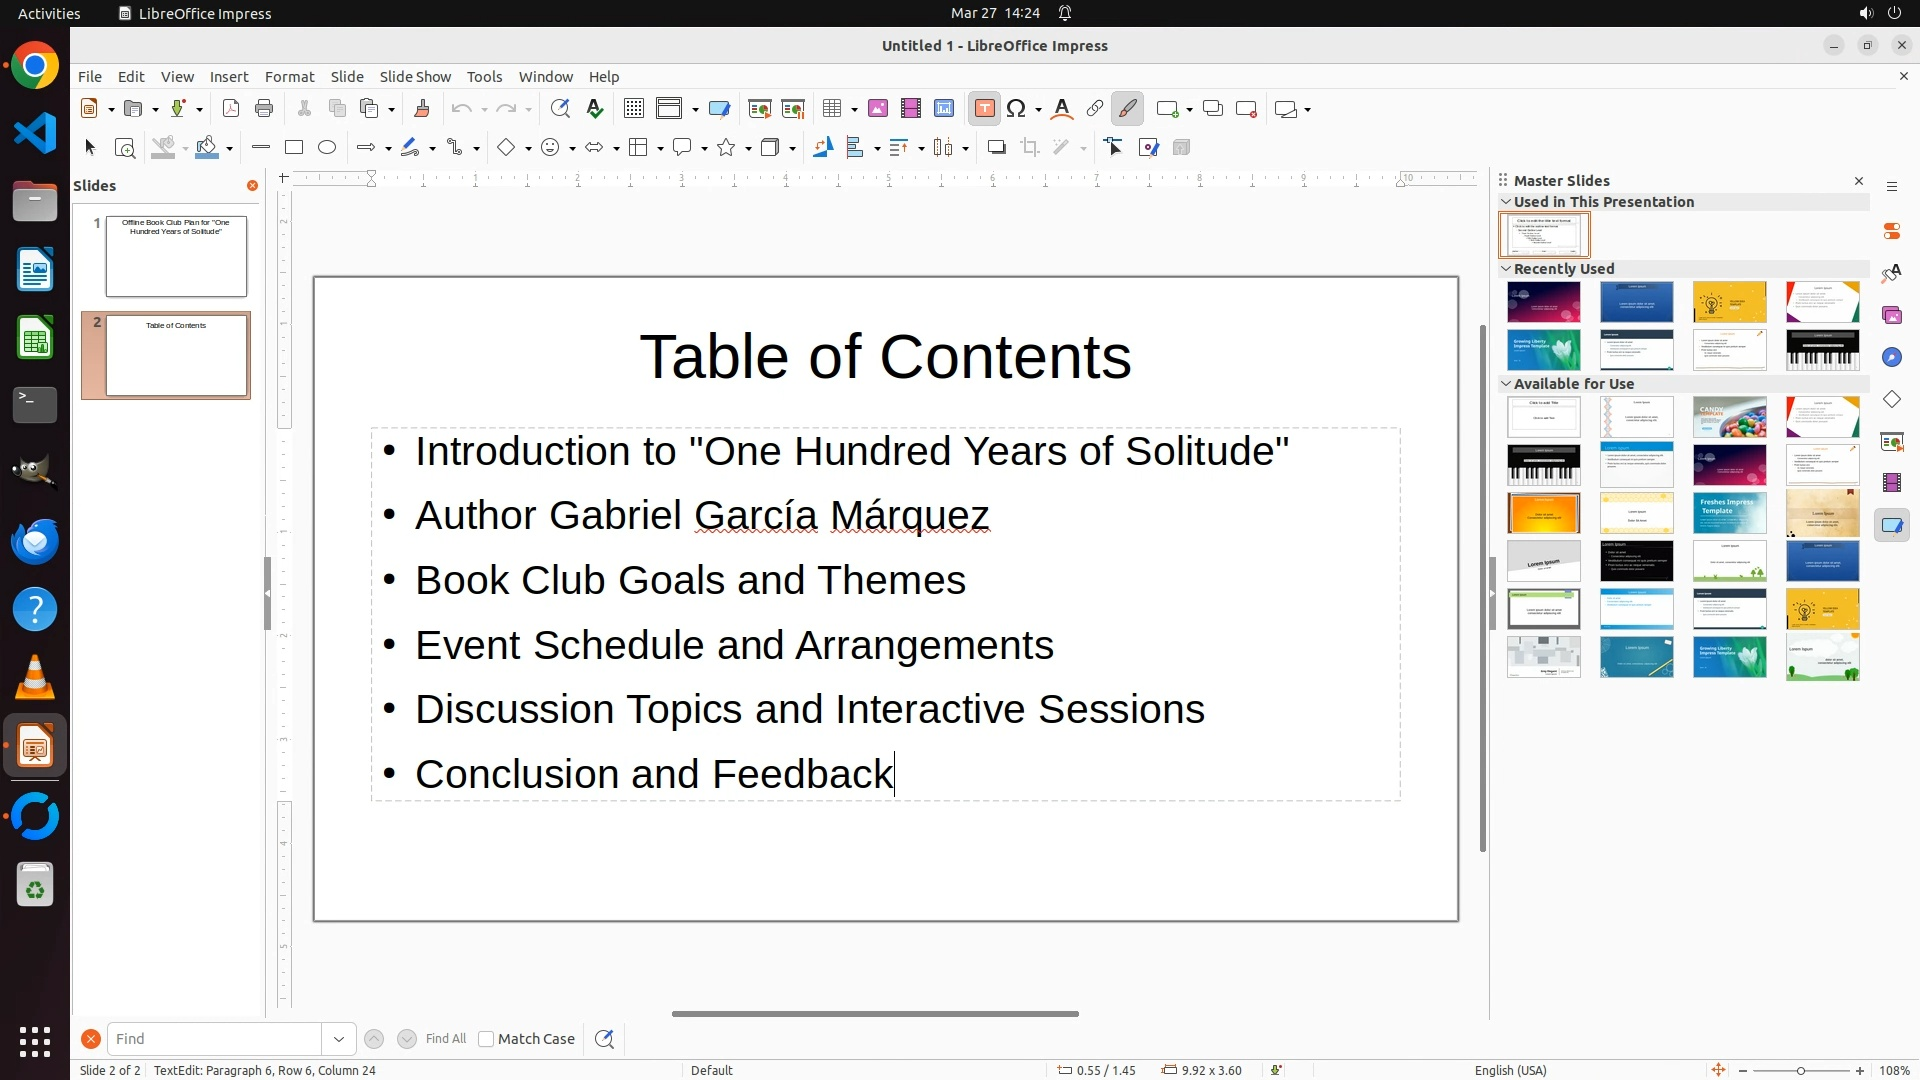Toggle the Shadow icon
This screenshot has height=1080, width=1920.
(996, 148)
